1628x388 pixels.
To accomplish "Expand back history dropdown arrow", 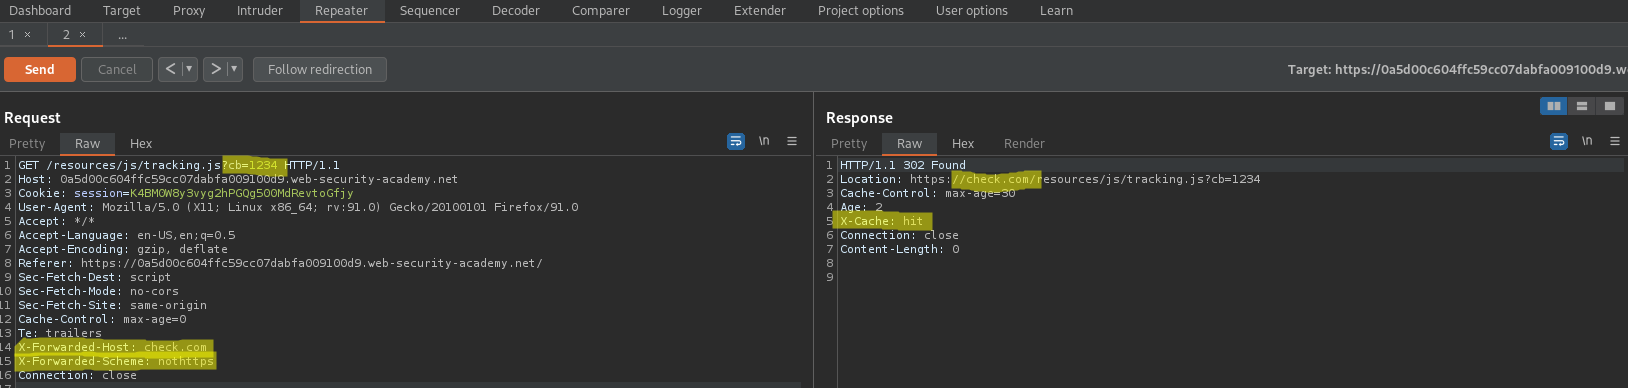I will point(189,69).
